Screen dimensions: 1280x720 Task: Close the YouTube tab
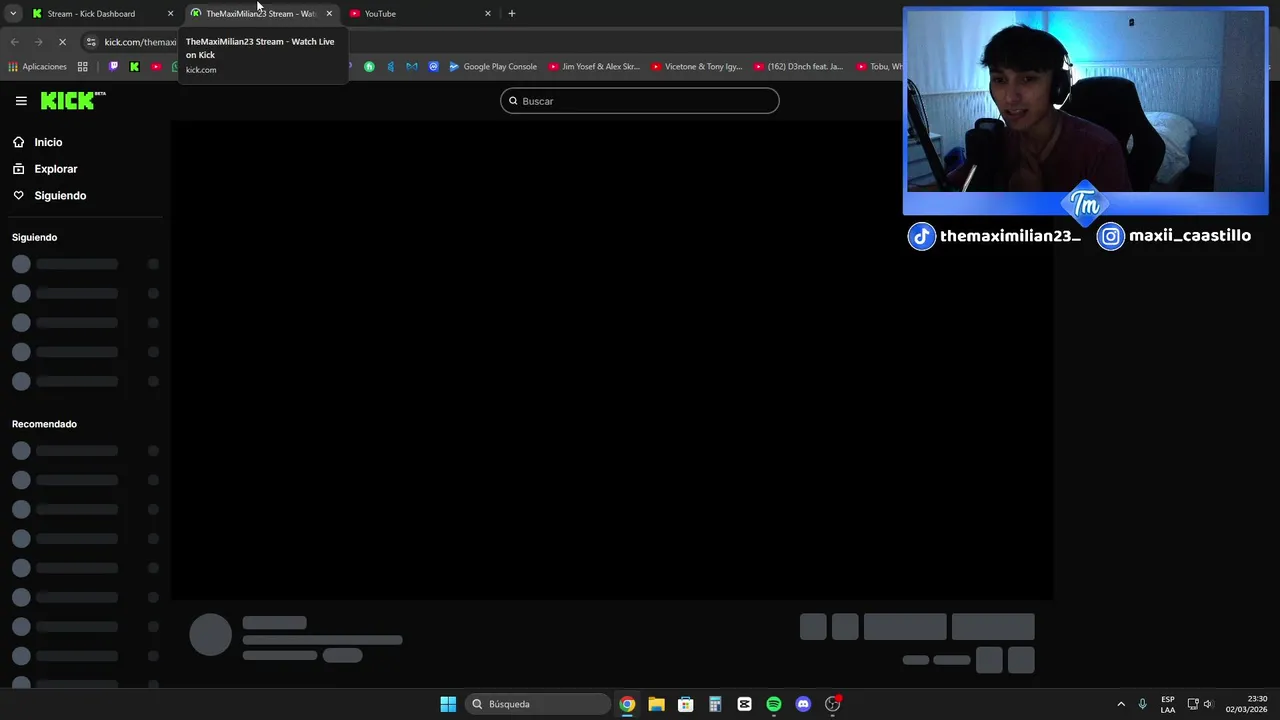(x=488, y=14)
